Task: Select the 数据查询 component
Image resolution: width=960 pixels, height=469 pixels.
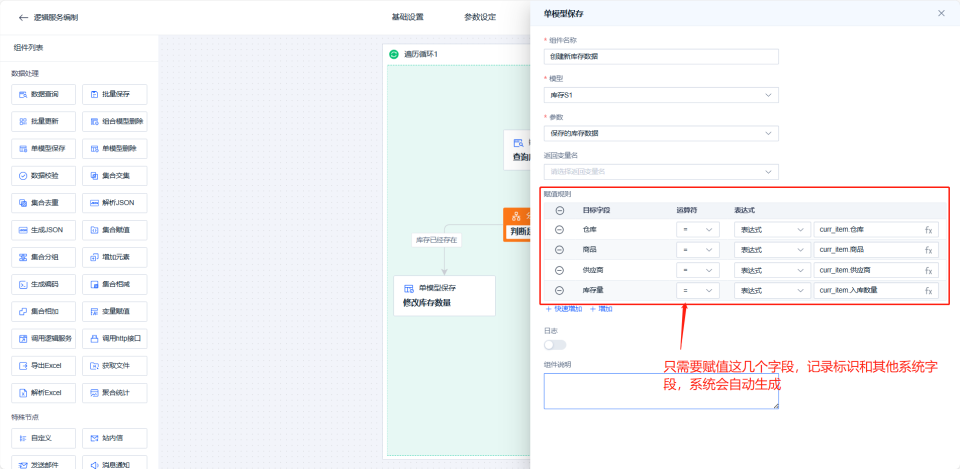Action: [43, 94]
